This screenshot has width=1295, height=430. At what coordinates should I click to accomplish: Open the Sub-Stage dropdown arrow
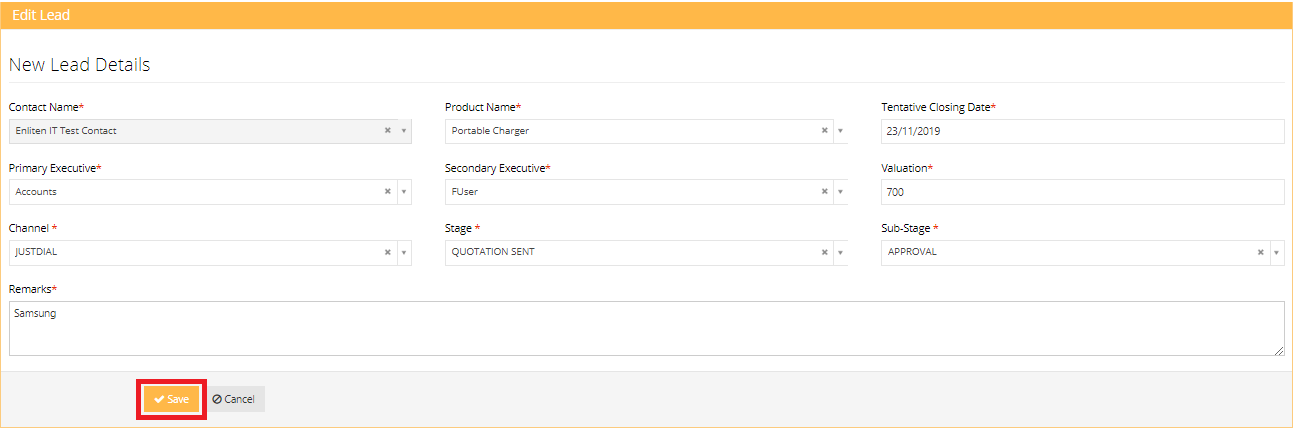tap(1277, 252)
